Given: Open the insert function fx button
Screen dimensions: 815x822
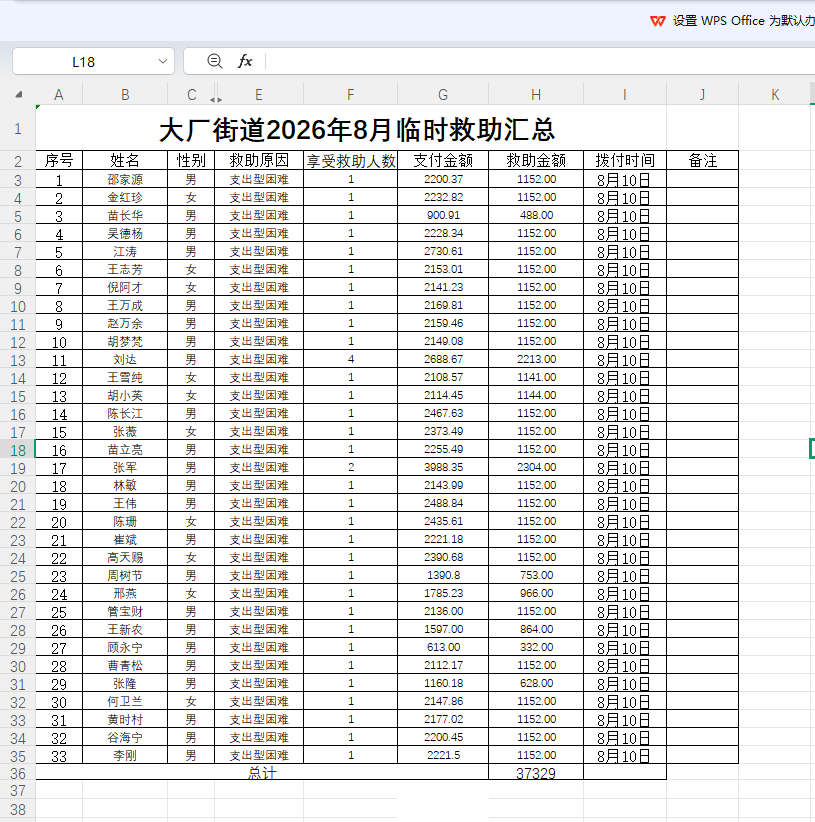Looking at the screenshot, I should click(245, 61).
